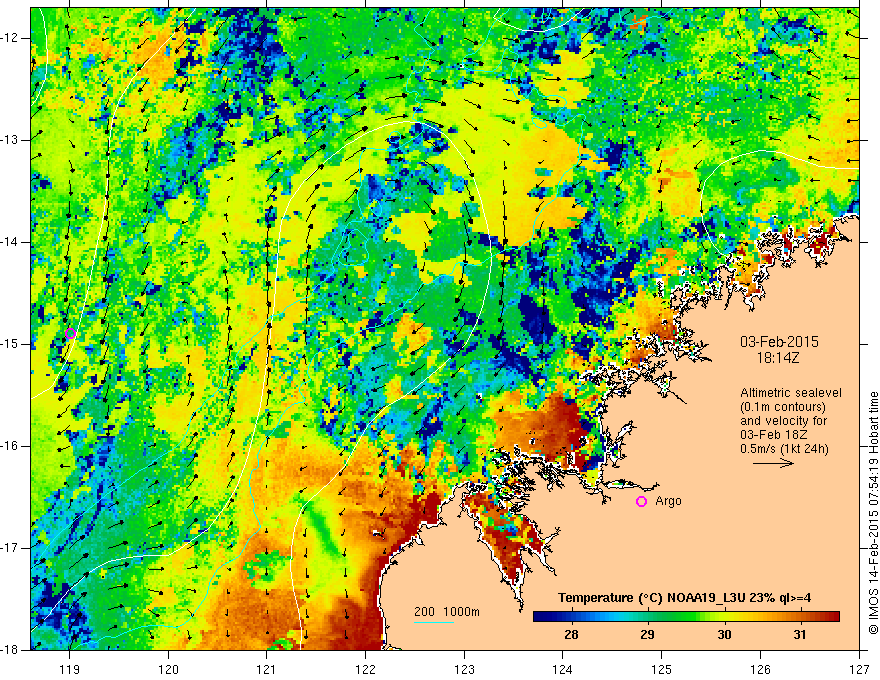Screen dimensions: 880x680
Task: Click the Argo legend circle symbol
Action: coord(641,502)
